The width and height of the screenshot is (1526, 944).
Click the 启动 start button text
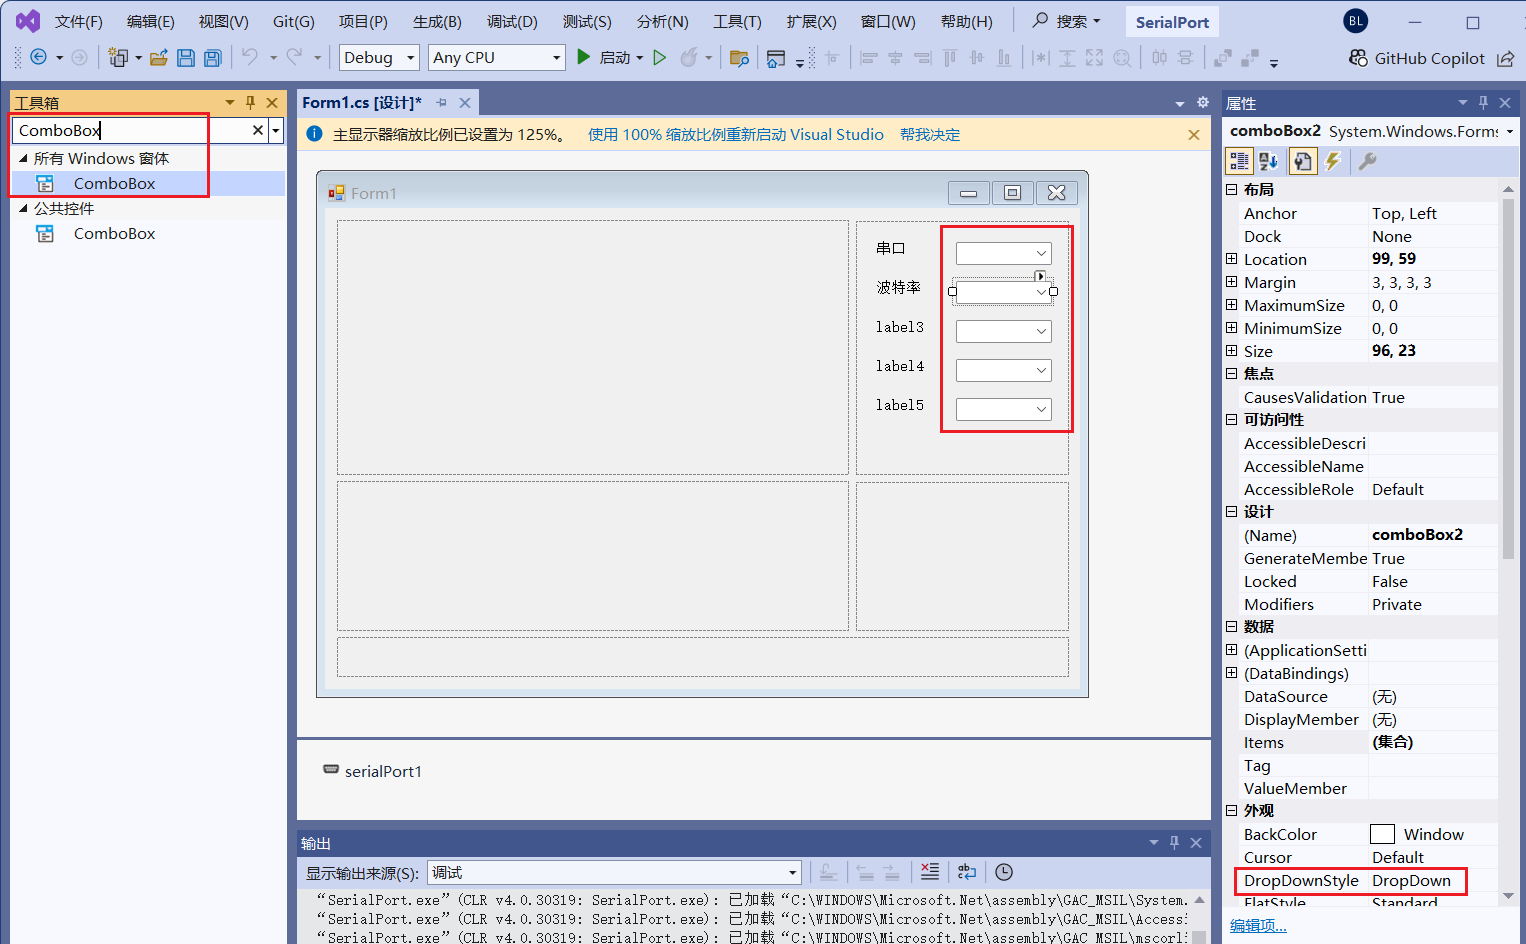614,58
